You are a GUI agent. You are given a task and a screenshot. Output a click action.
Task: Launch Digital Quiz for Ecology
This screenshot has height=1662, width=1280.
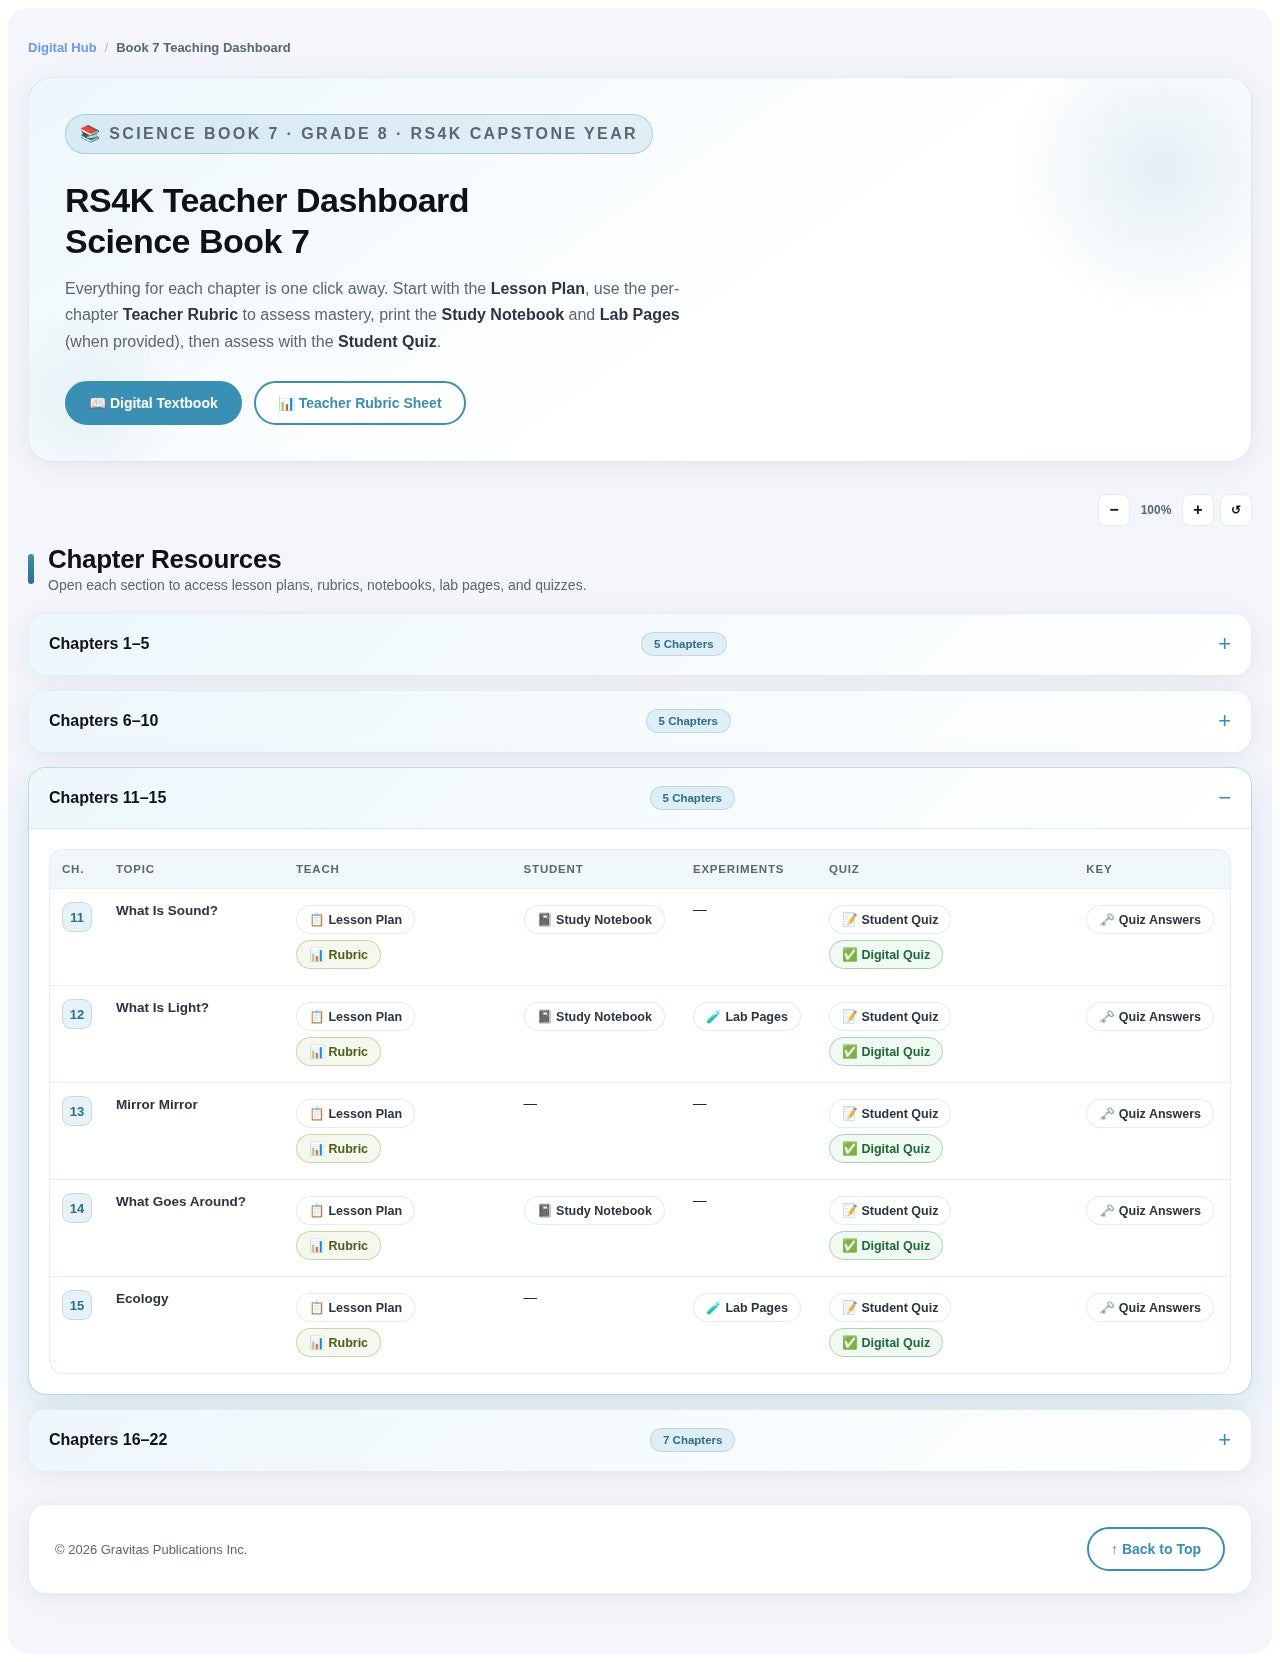(x=886, y=1343)
